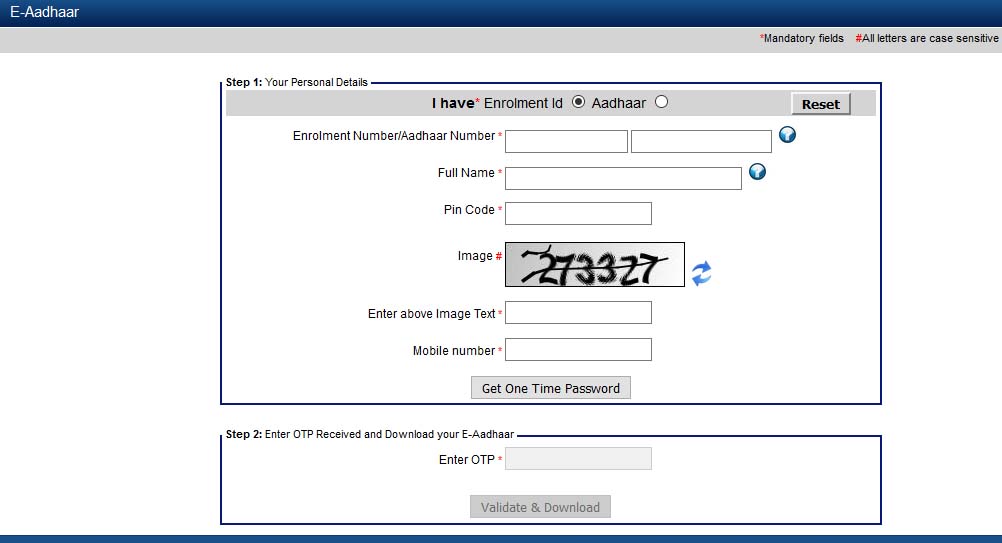Click the 'Mandatory fields' note
The image size is (1002, 543).
(x=802, y=38)
